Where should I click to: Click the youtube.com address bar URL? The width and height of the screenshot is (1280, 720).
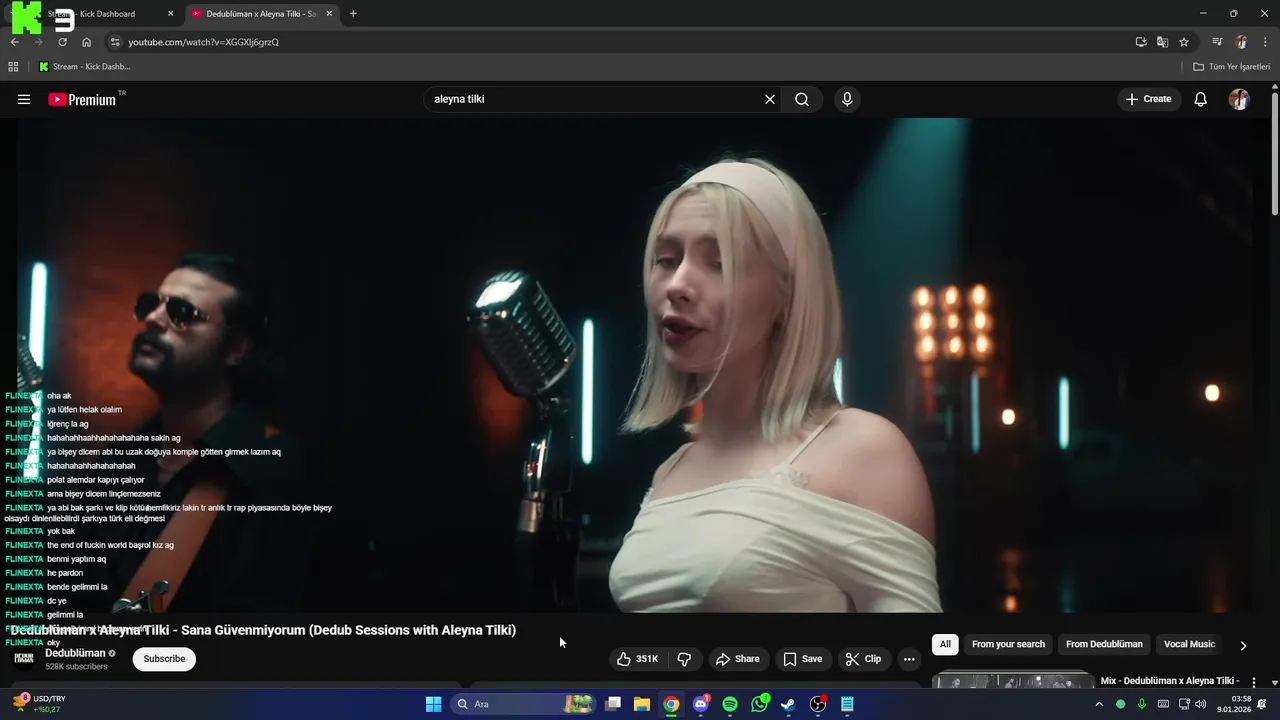click(x=203, y=42)
